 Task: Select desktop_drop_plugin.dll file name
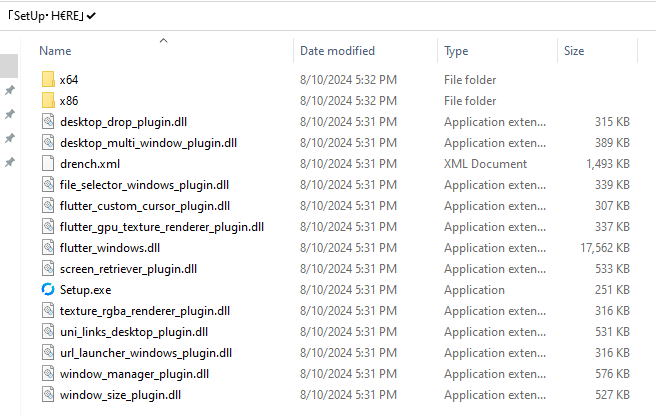(123, 122)
